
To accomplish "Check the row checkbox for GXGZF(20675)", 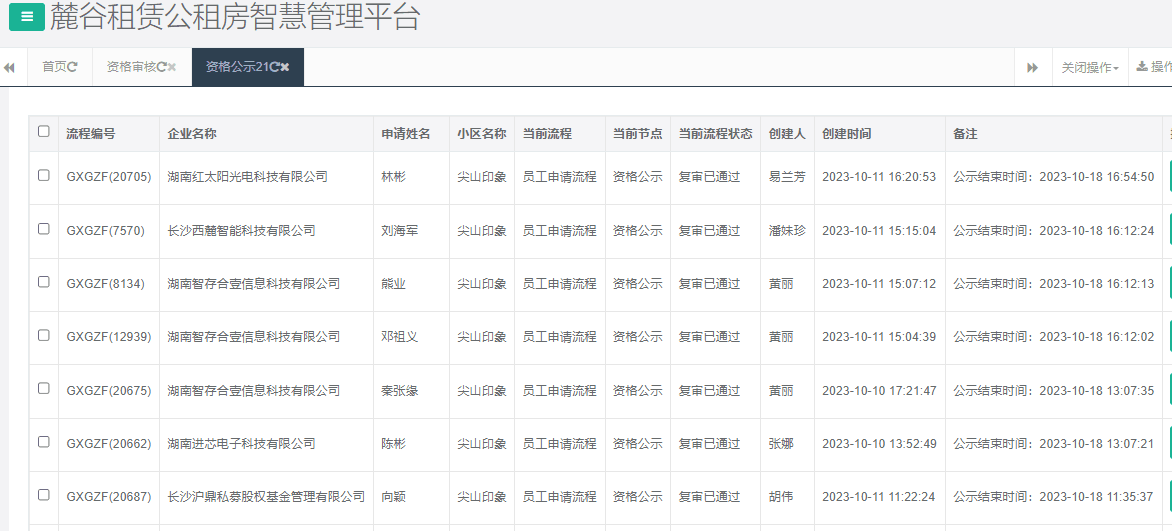I will (43, 388).
